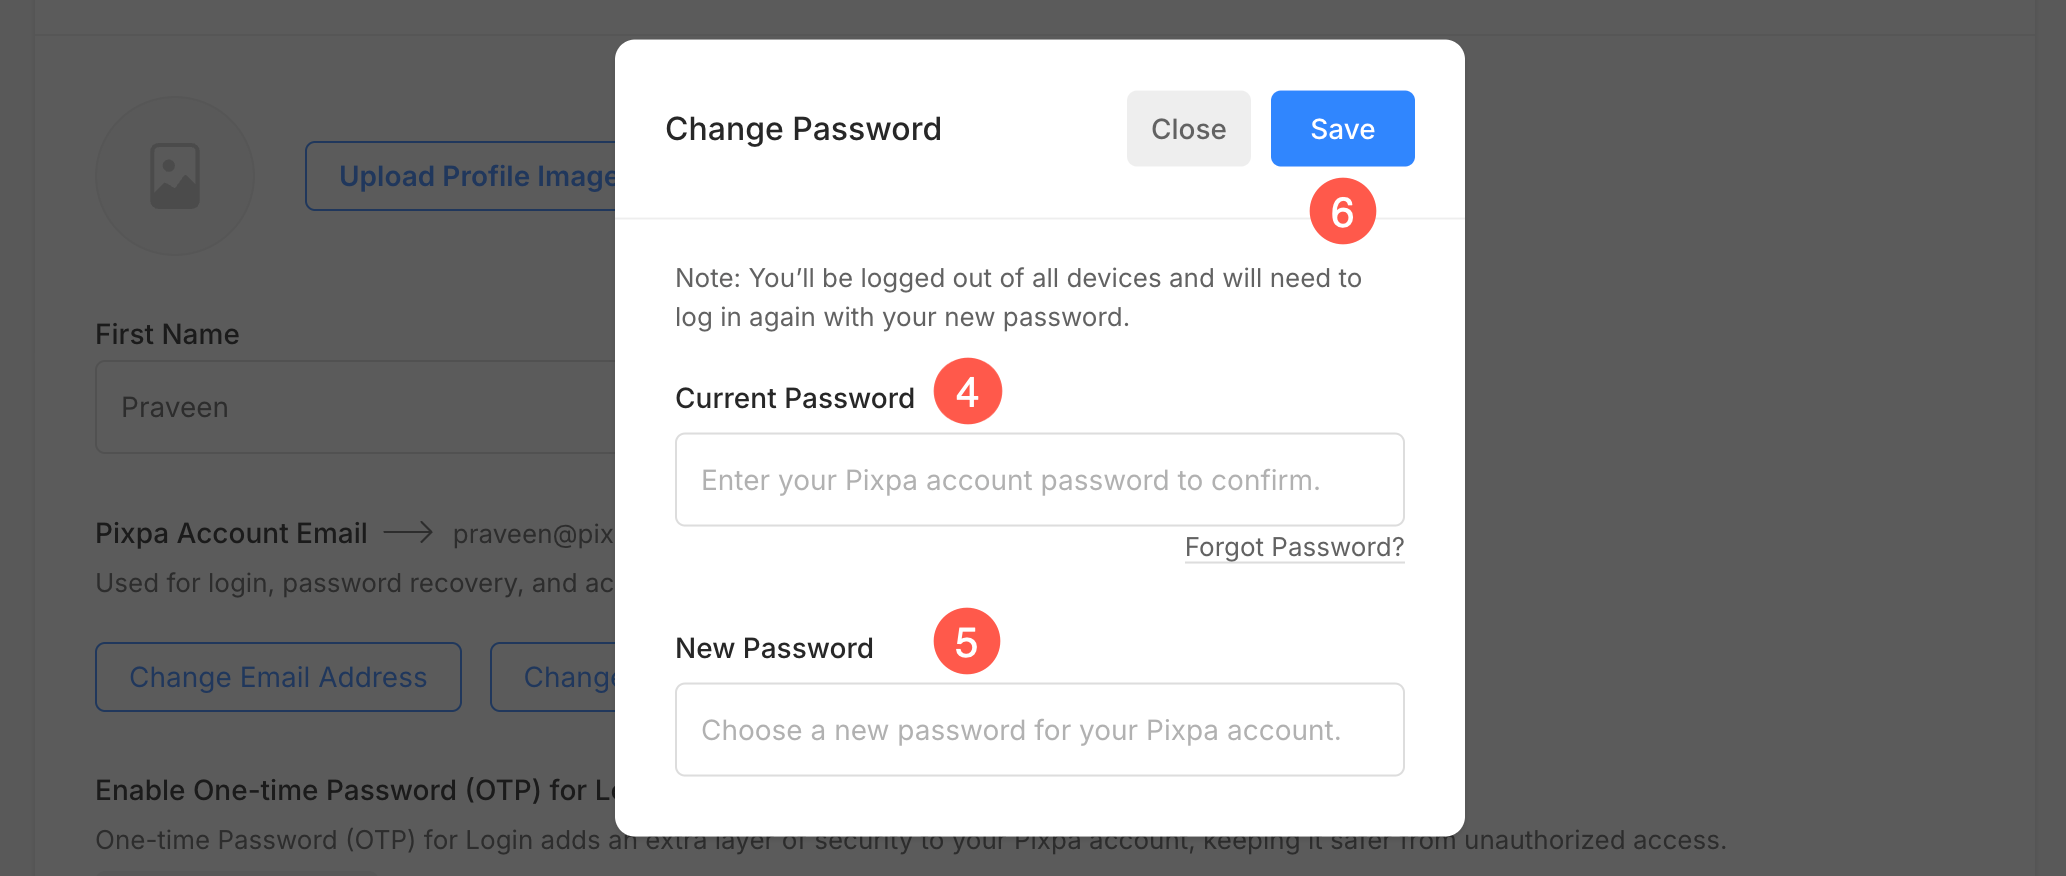Click the red step 5 badge

[x=966, y=641]
